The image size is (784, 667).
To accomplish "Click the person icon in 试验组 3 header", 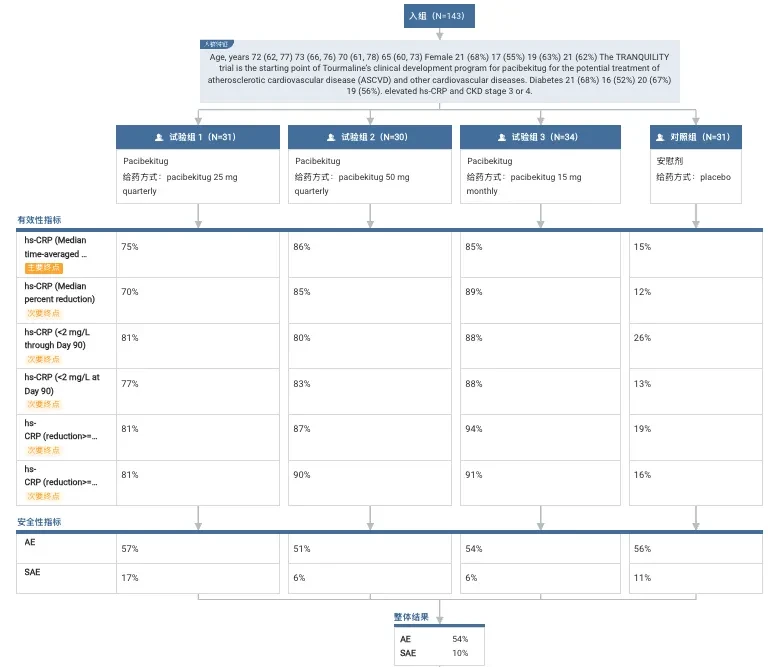I will click(x=502, y=137).
